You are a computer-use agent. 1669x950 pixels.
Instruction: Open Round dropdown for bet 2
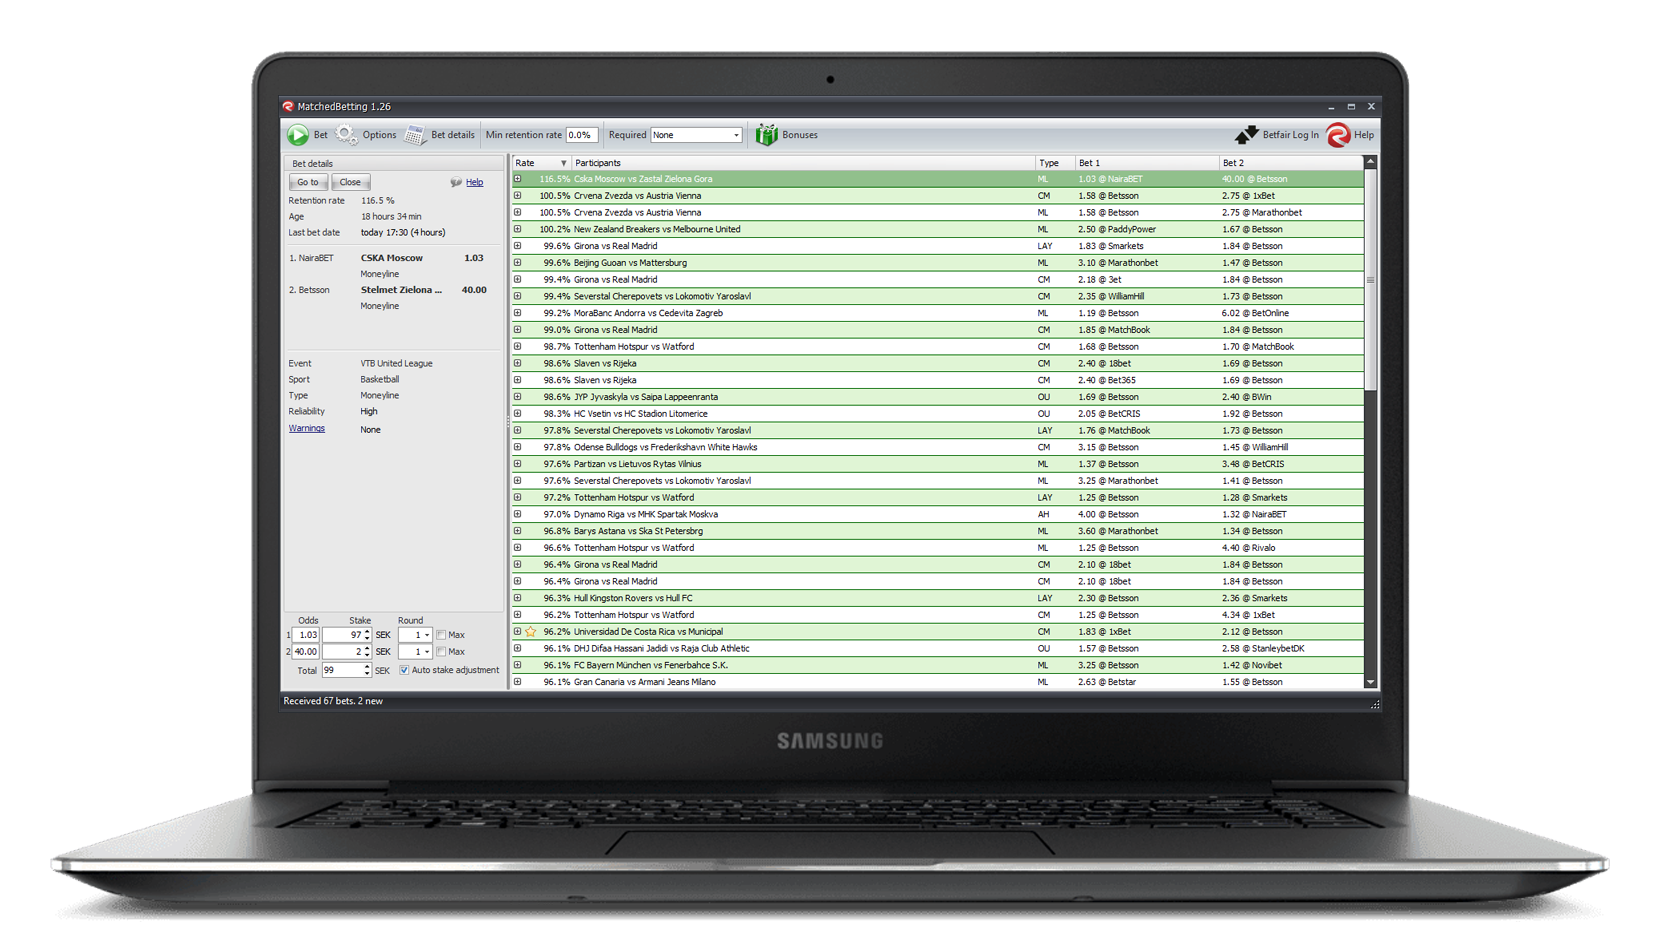pyautogui.click(x=427, y=652)
